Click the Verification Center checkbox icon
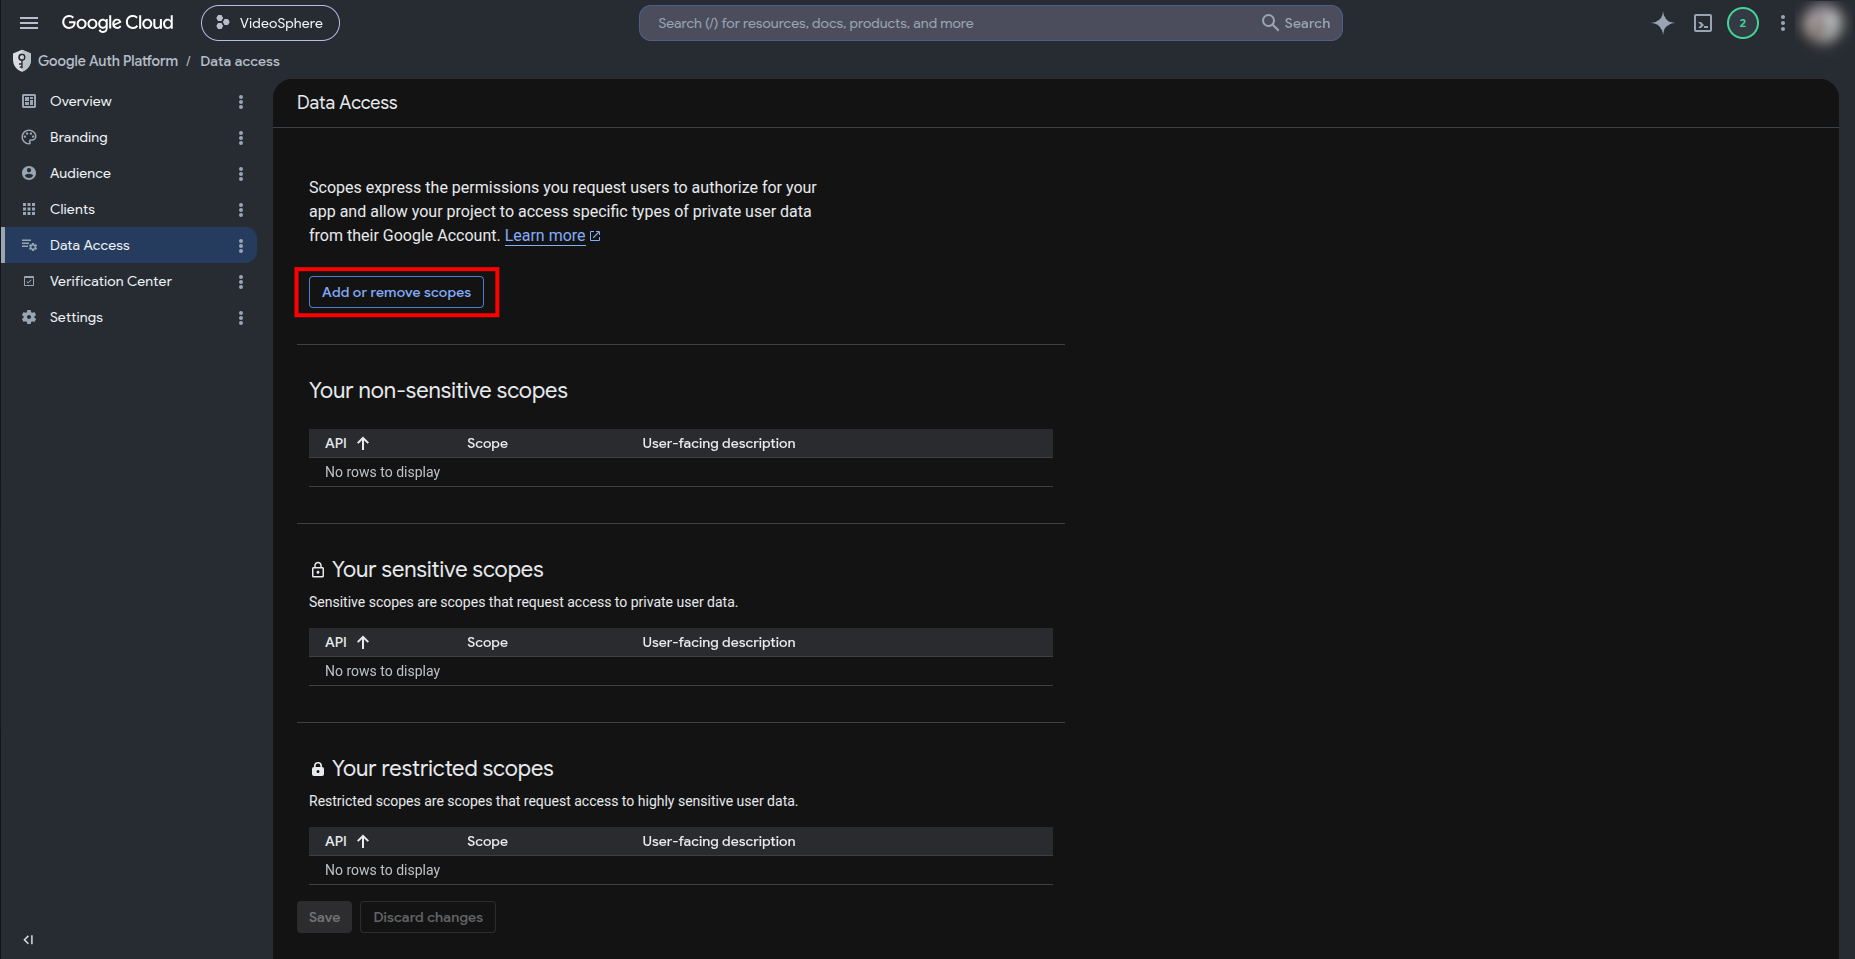 click(29, 281)
